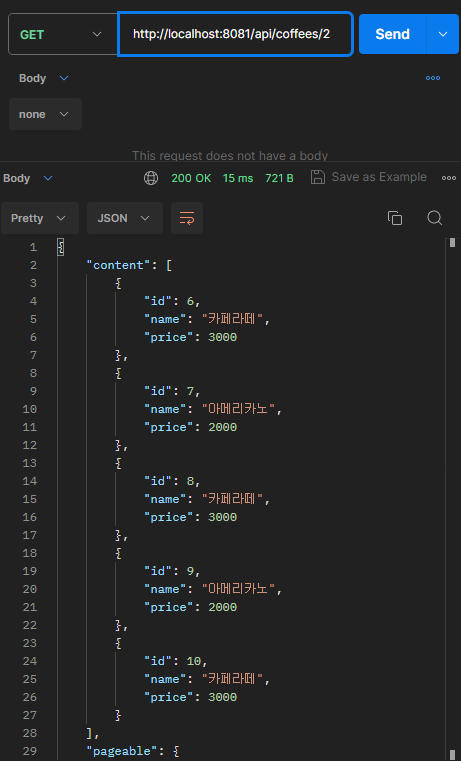This screenshot has width=461, height=761.
Task: Click the 200 OK status label
Action: pyautogui.click(x=191, y=178)
